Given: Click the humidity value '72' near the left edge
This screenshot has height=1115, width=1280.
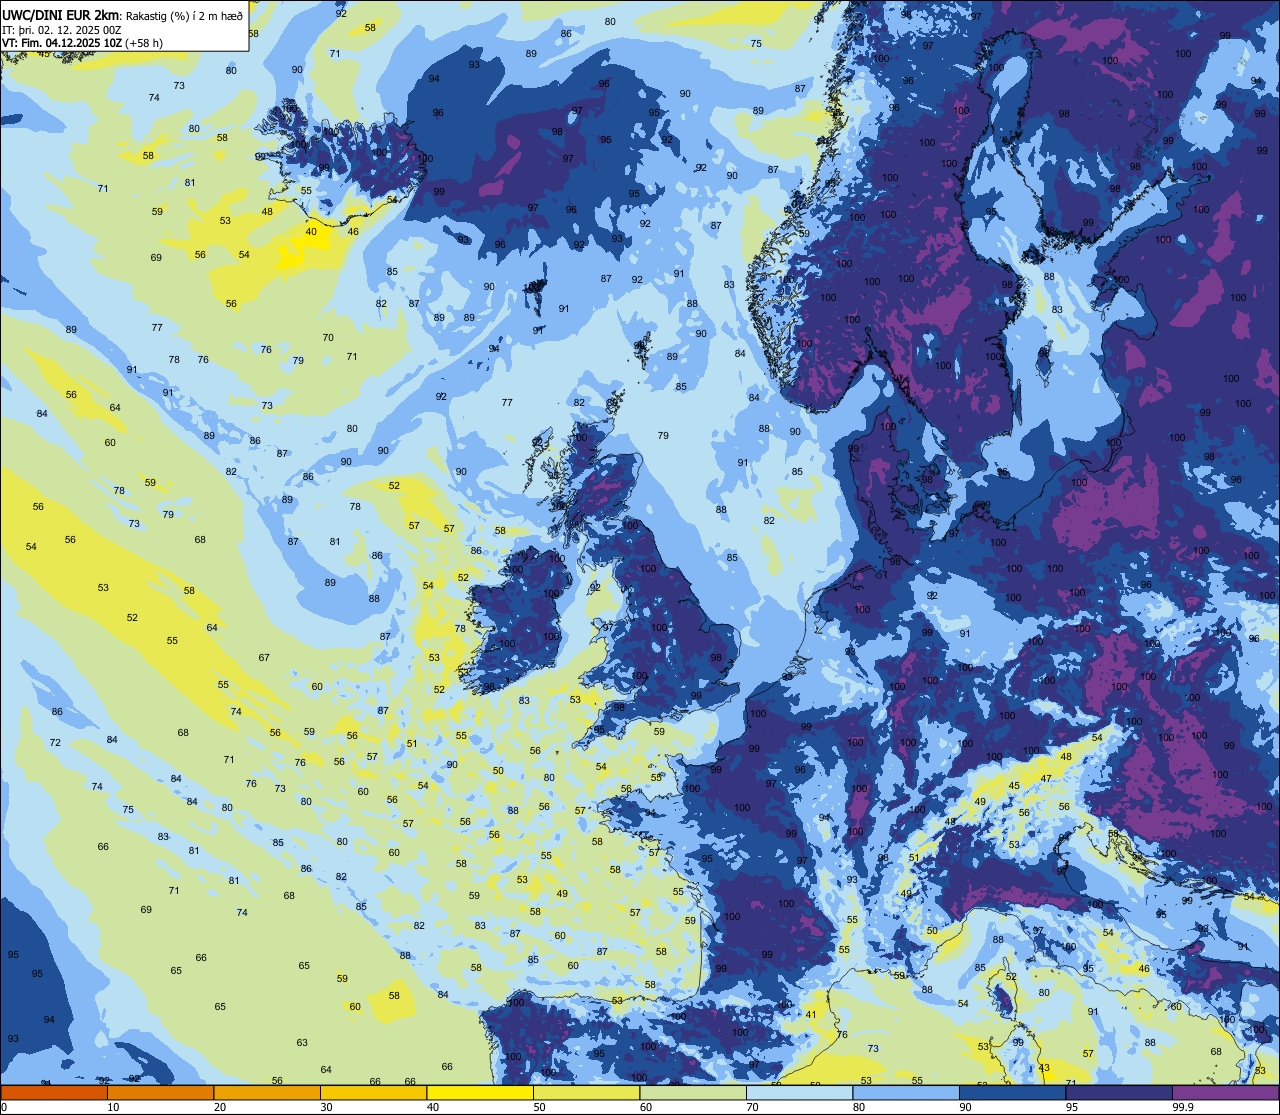Looking at the screenshot, I should [55, 743].
